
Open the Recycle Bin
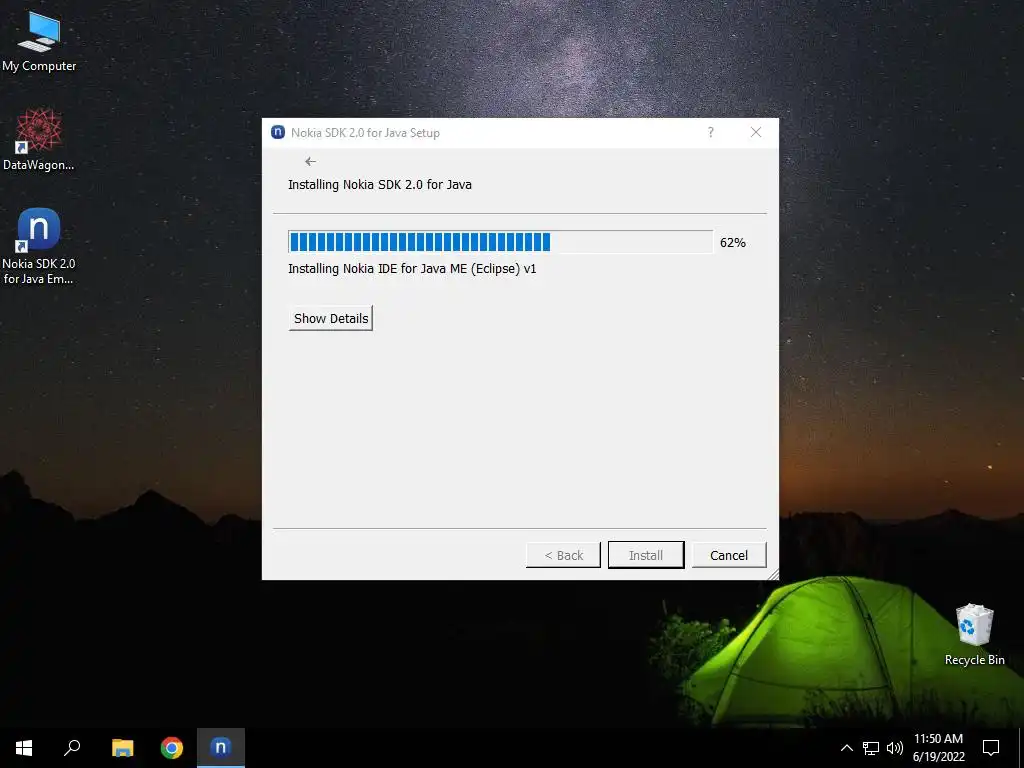pyautogui.click(x=974, y=634)
